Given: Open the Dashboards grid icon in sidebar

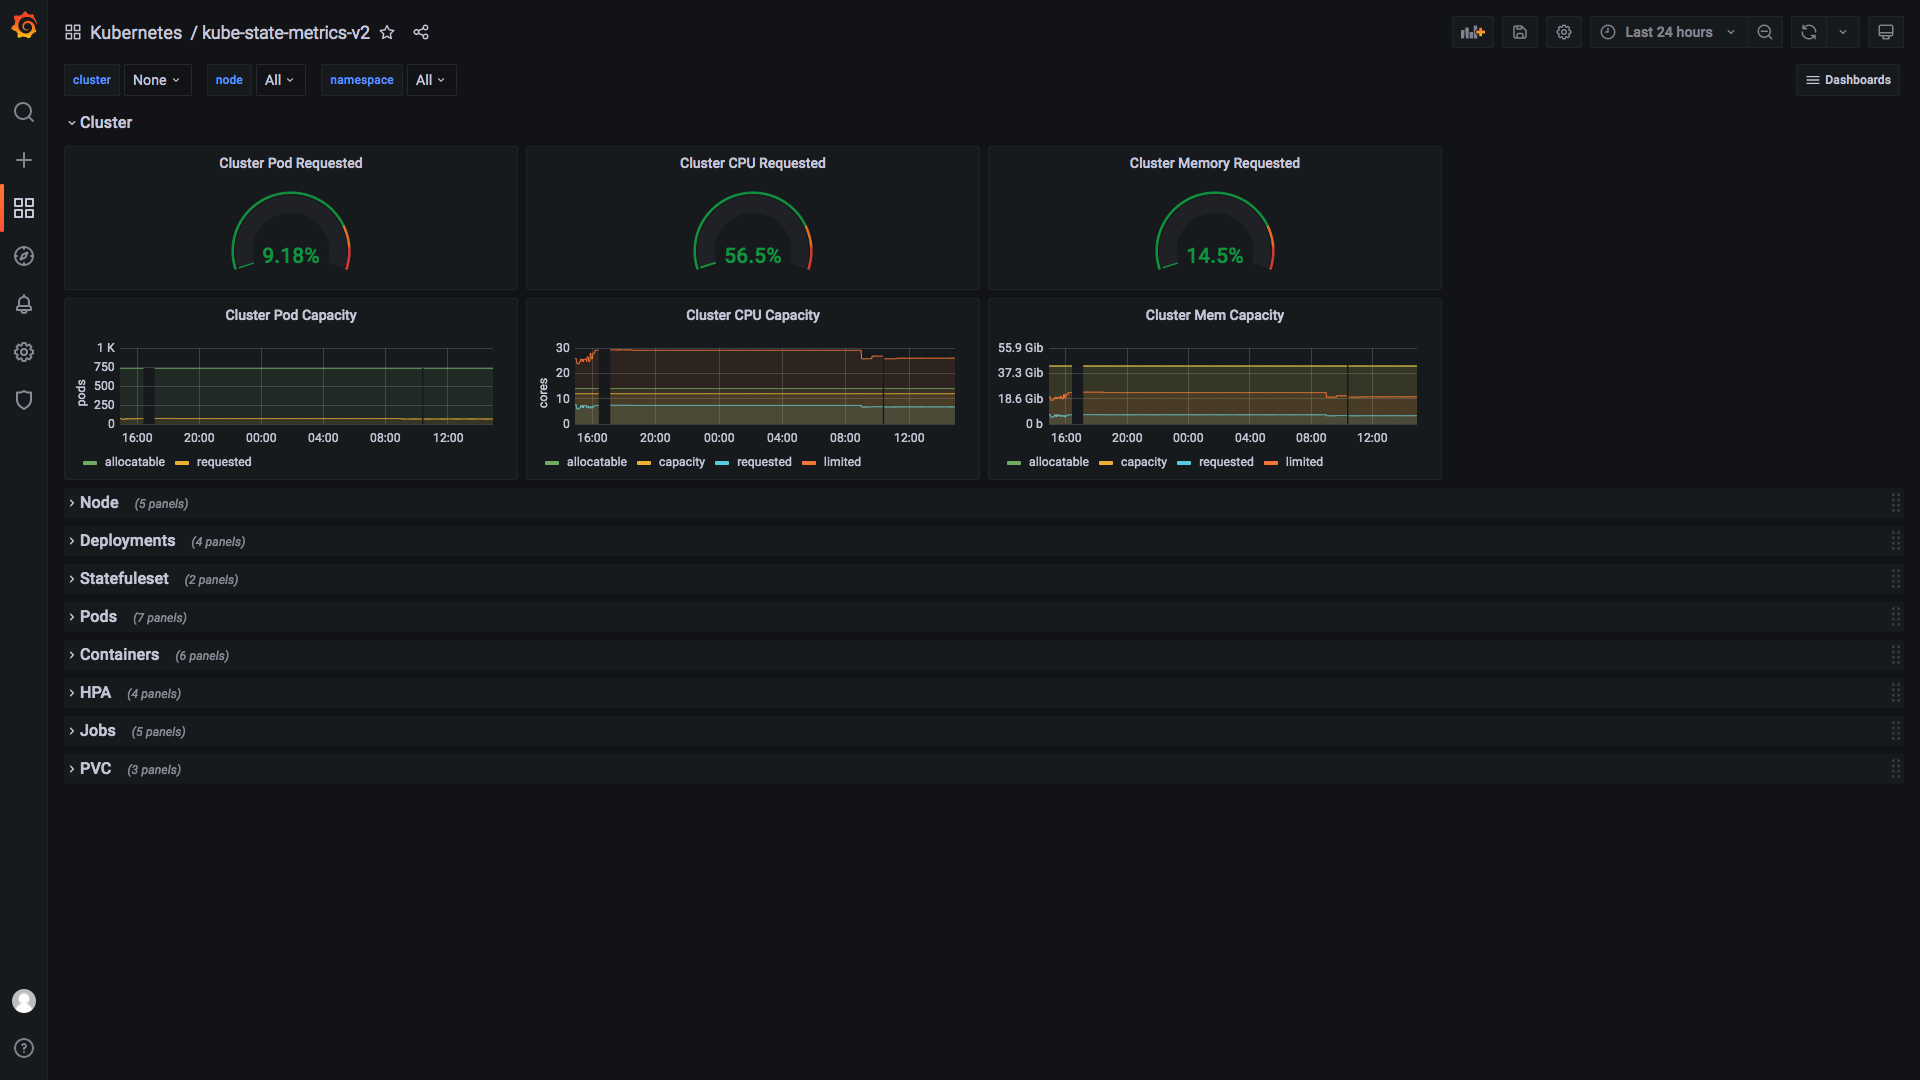Looking at the screenshot, I should (x=24, y=208).
